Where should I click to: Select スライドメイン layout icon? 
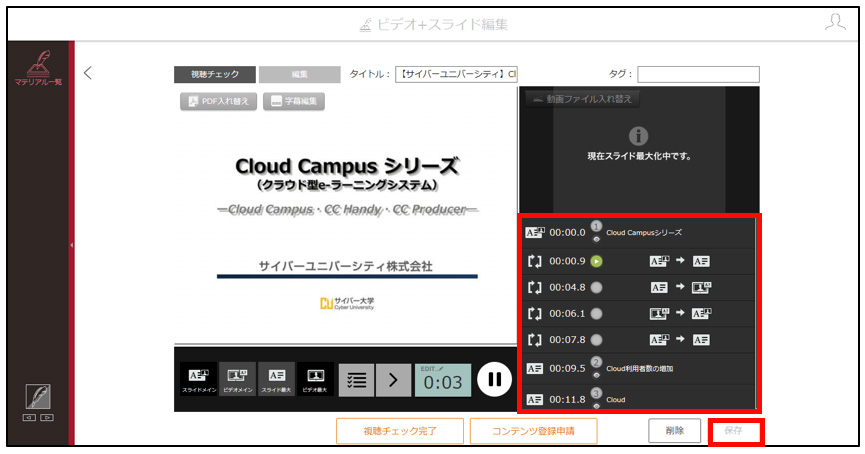click(199, 380)
